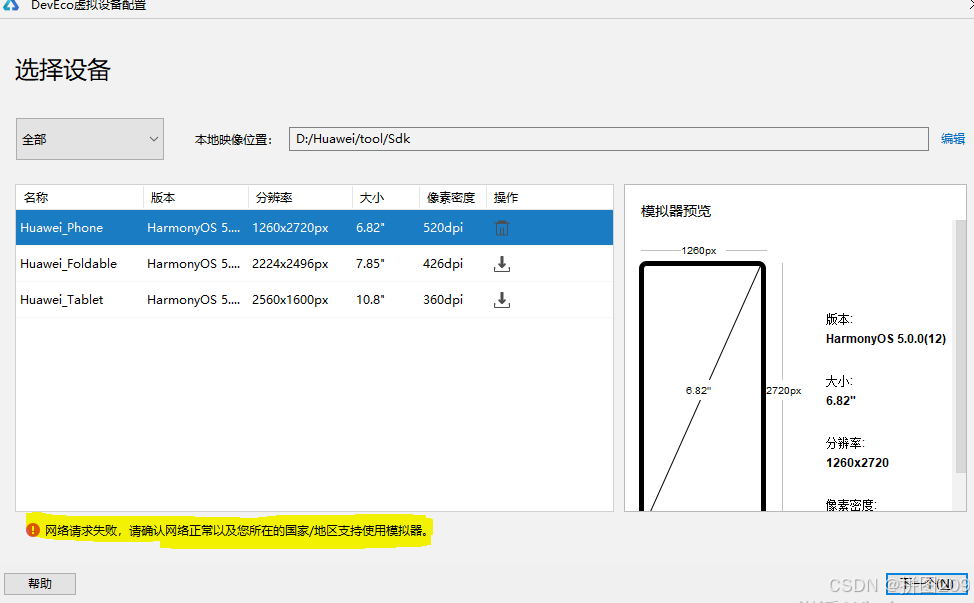Click the phone outline preview image
Image resolution: width=974 pixels, height=603 pixels.
coord(702,386)
